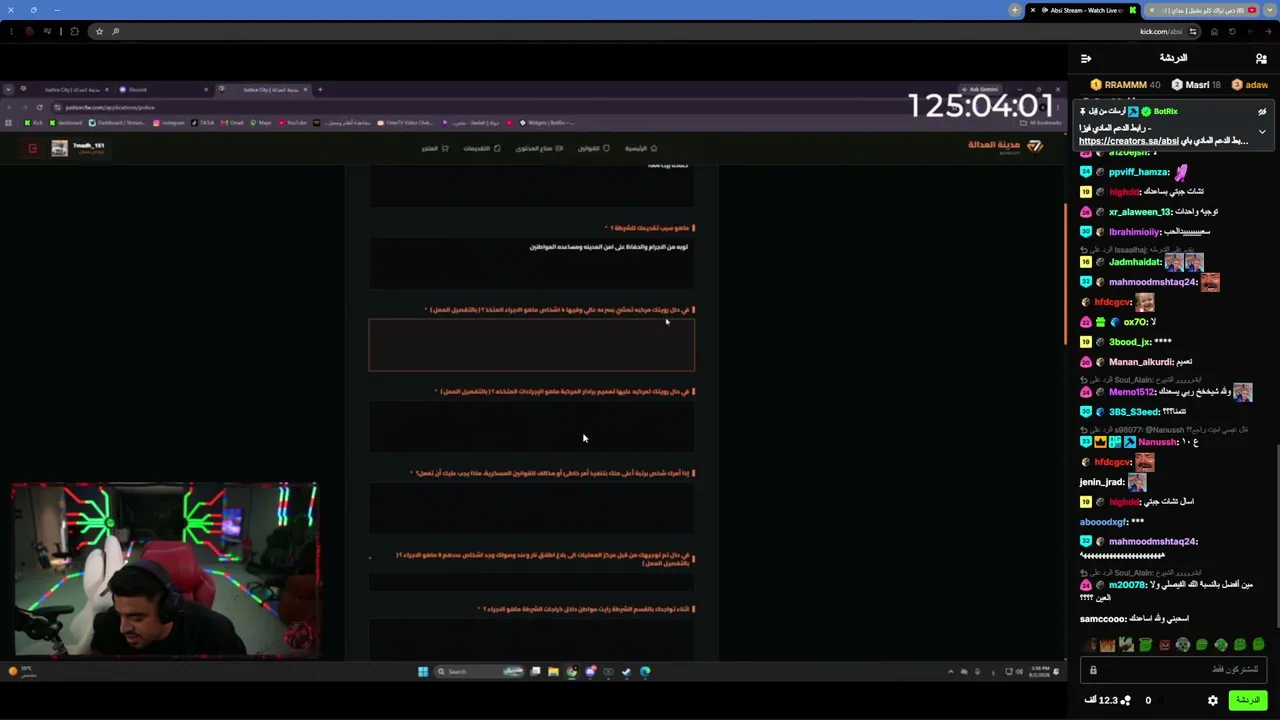This screenshot has width=1280, height=720.
Task: Pick the rightmost green smiley emote
Action: pyautogui.click(x=1259, y=645)
